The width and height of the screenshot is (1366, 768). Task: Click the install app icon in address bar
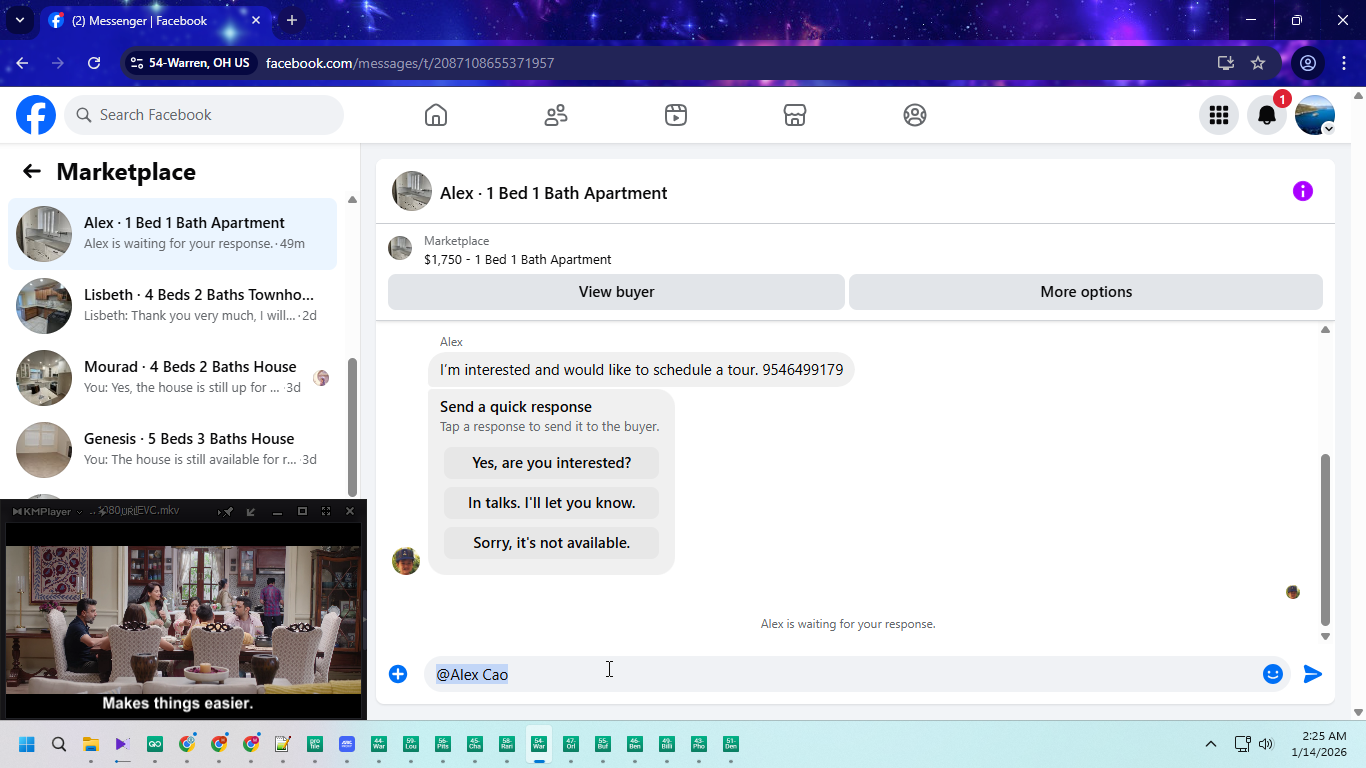[x=1226, y=63]
